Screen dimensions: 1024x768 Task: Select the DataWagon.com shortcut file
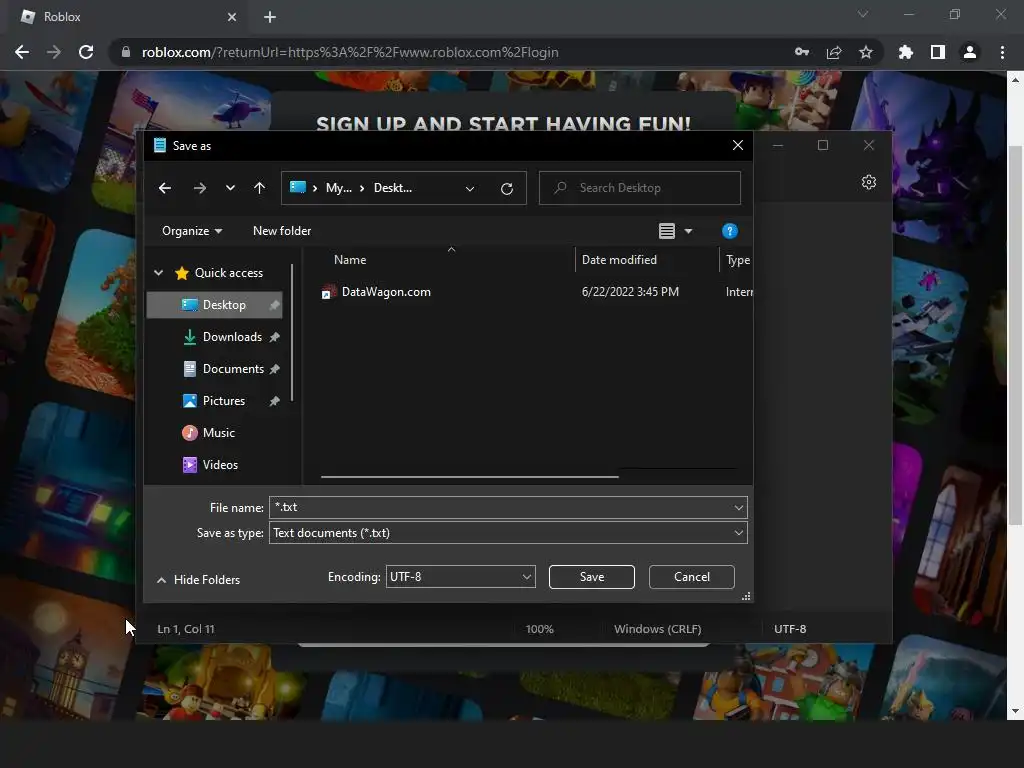click(385, 292)
